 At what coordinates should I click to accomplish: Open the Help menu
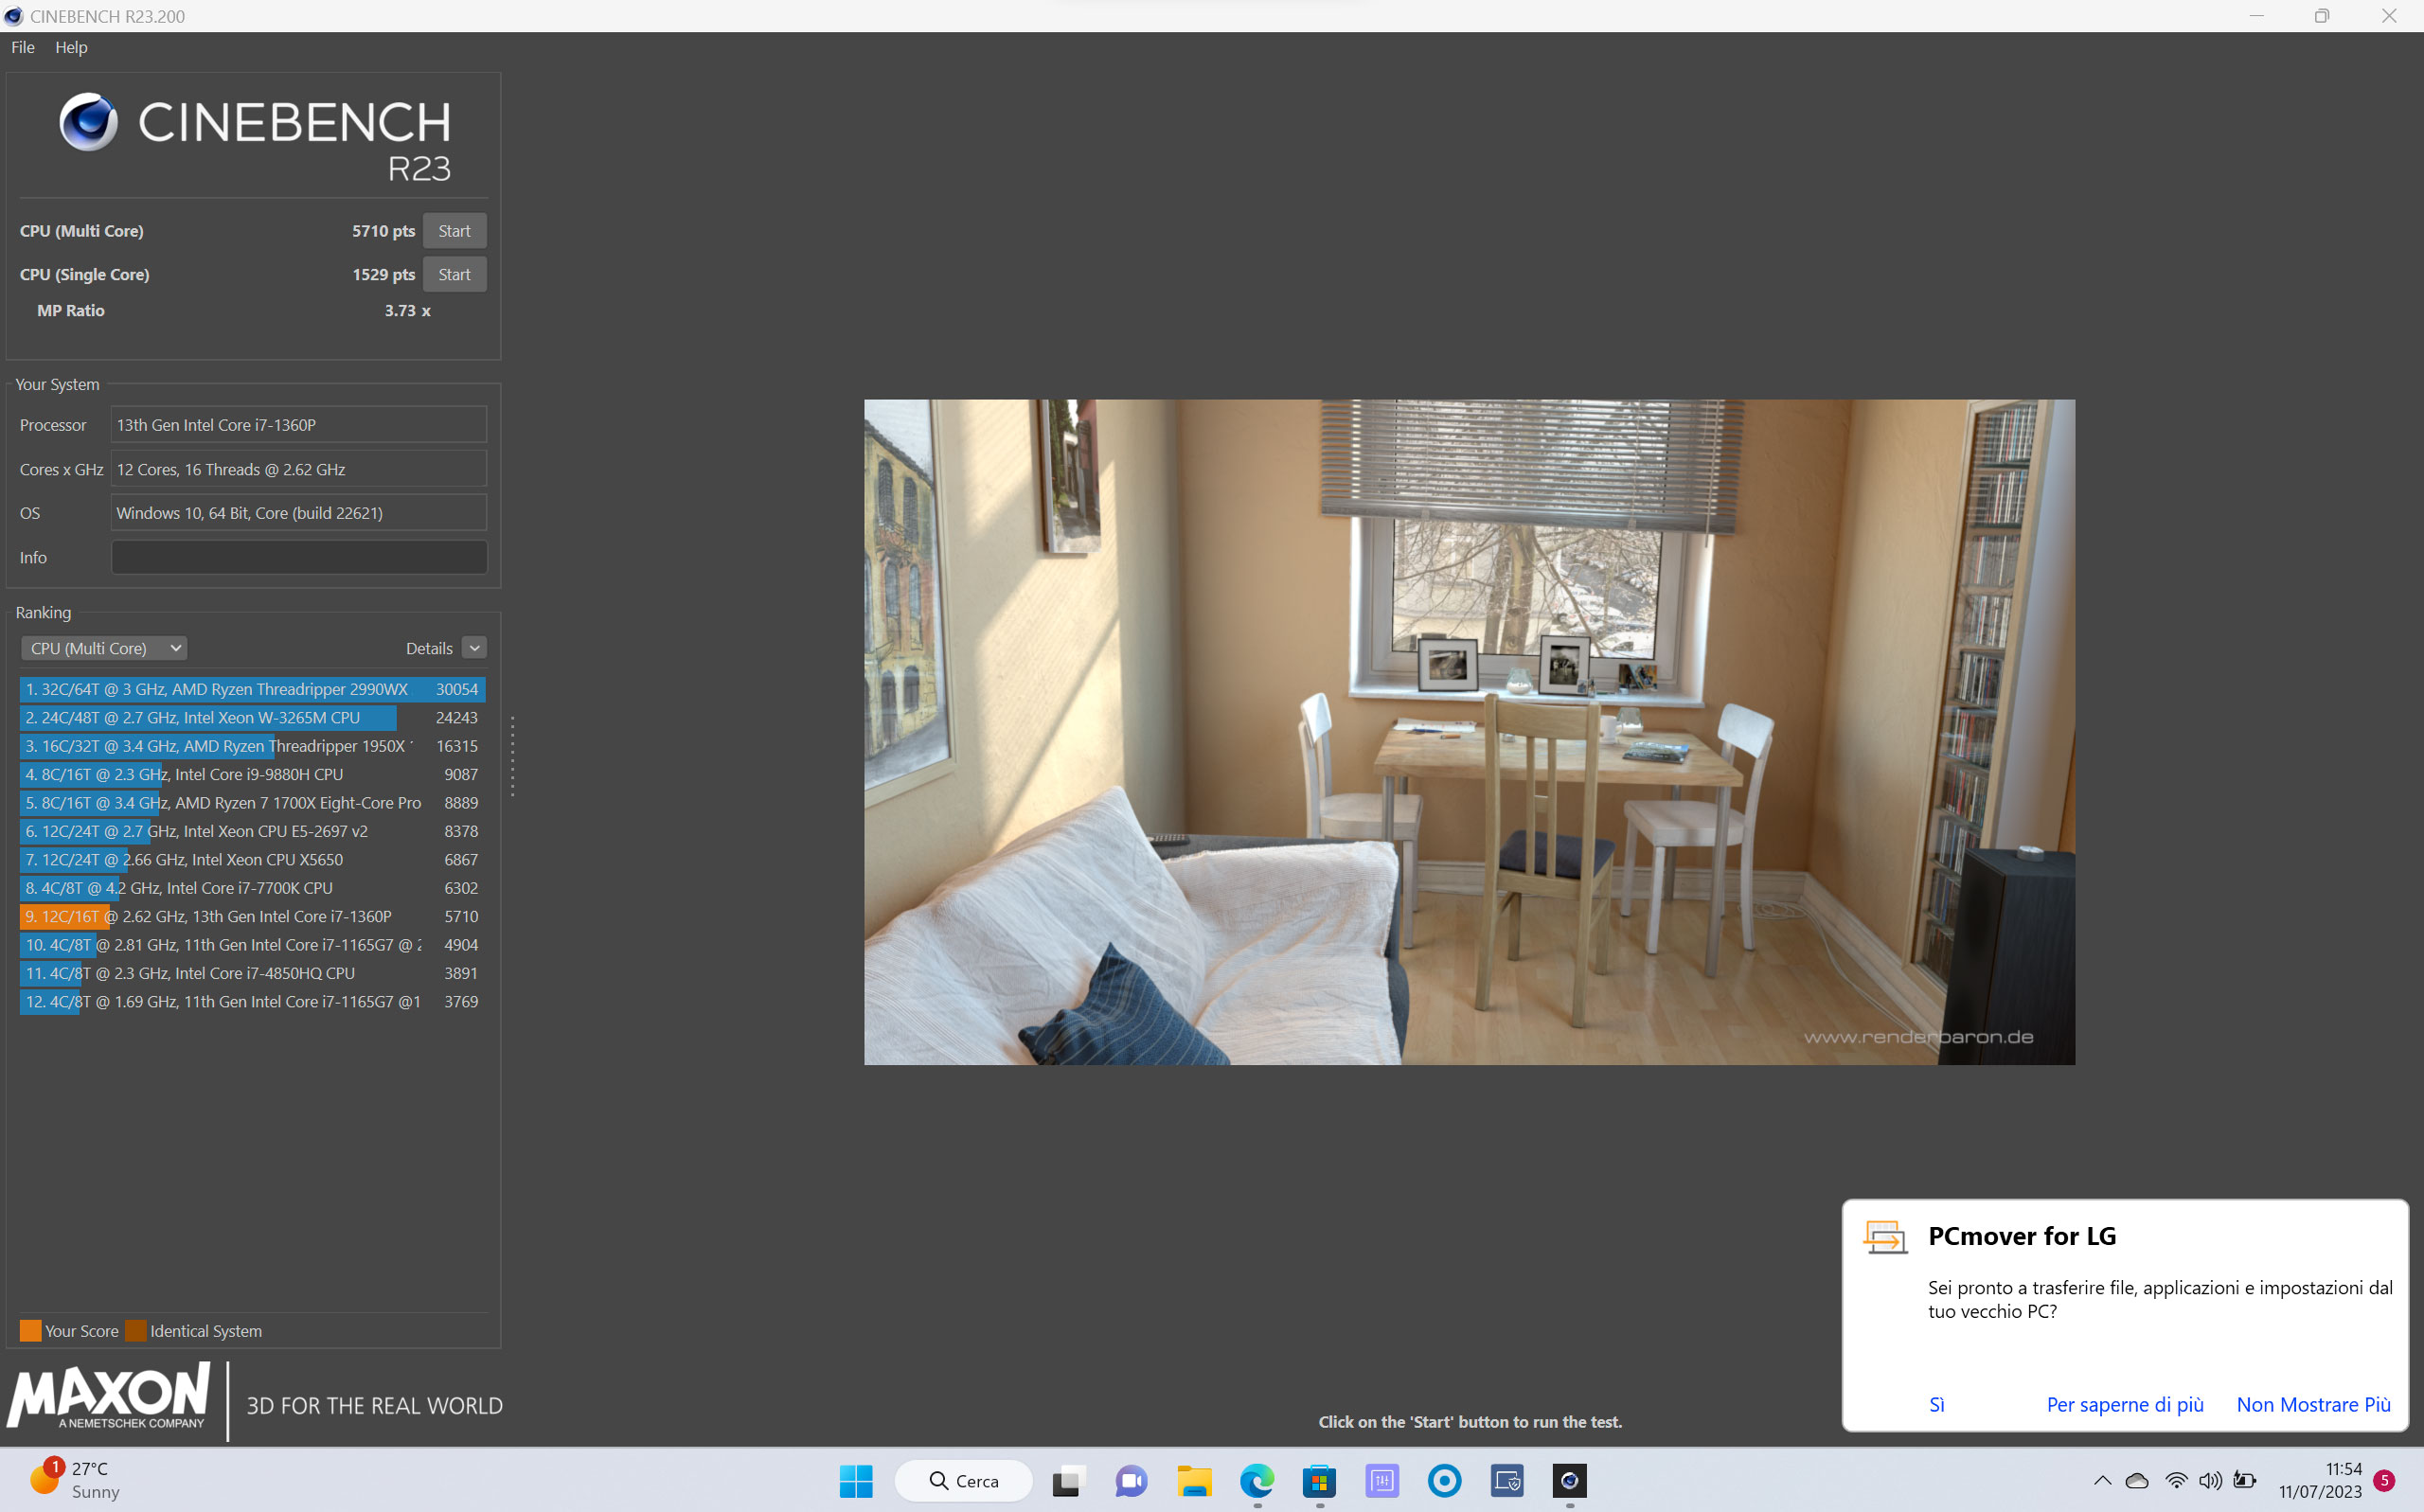click(x=71, y=47)
